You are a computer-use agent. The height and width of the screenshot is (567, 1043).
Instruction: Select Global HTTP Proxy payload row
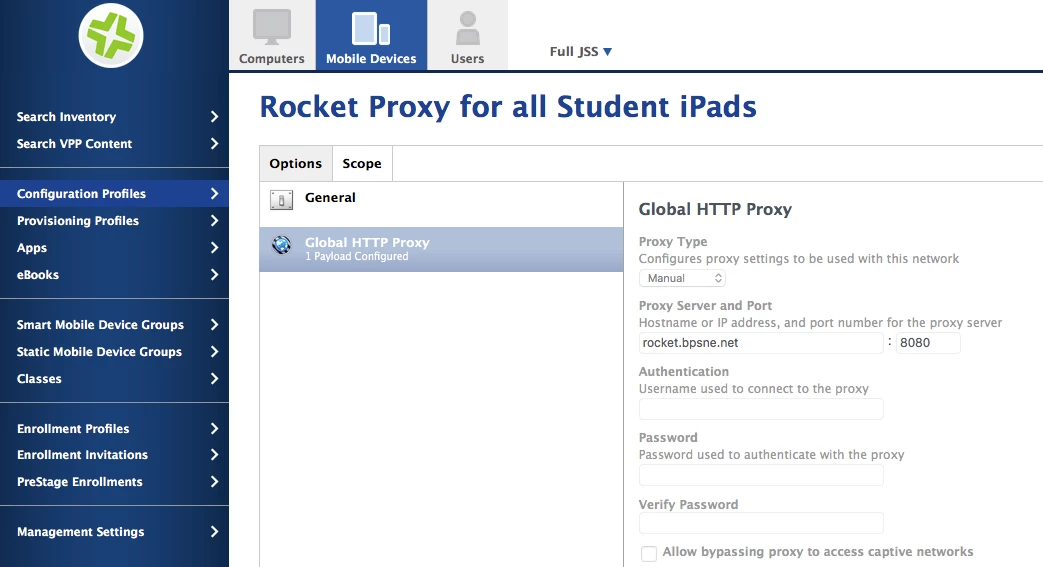pyautogui.click(x=441, y=249)
